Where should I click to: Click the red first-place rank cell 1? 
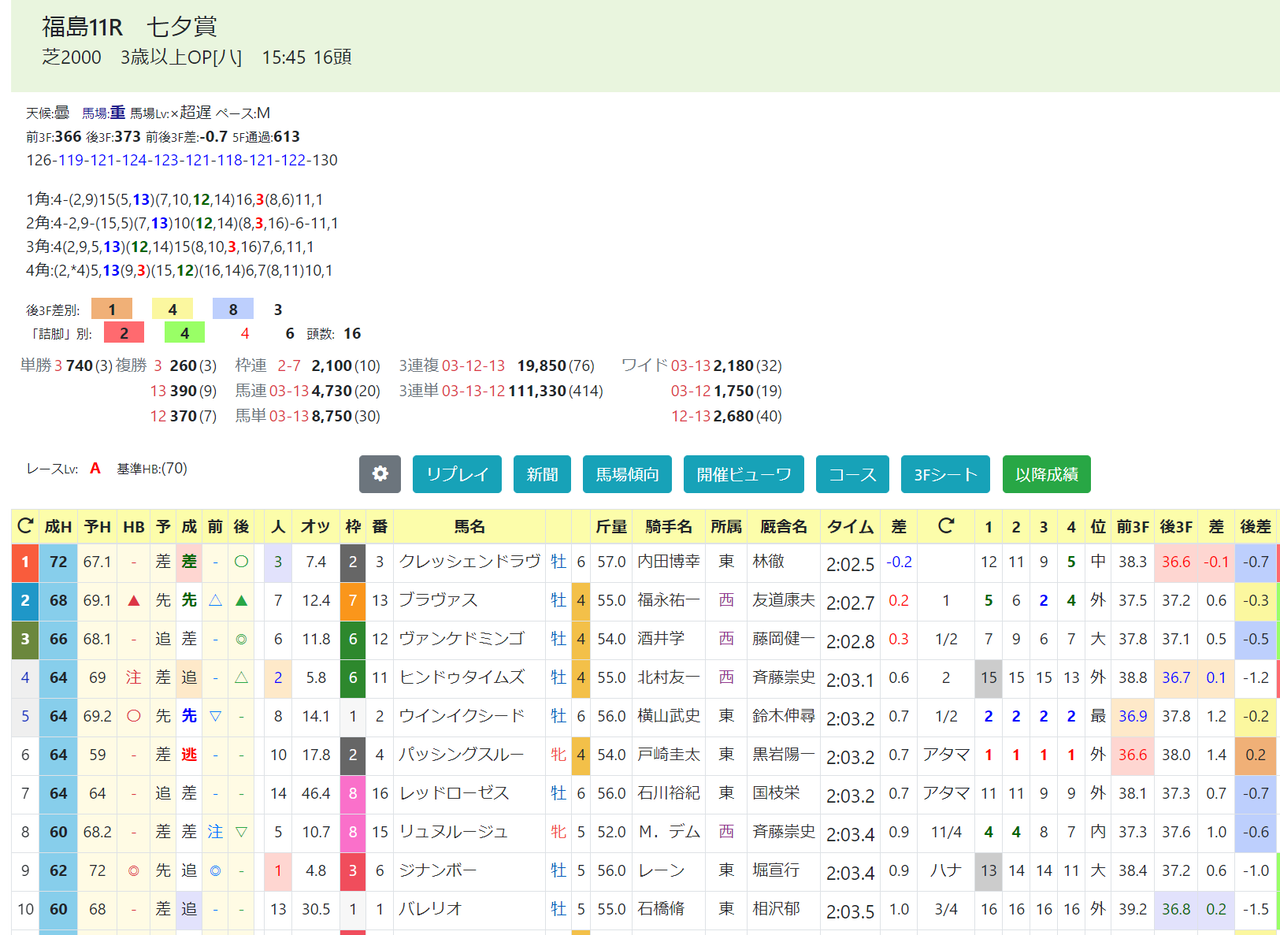click(25, 562)
